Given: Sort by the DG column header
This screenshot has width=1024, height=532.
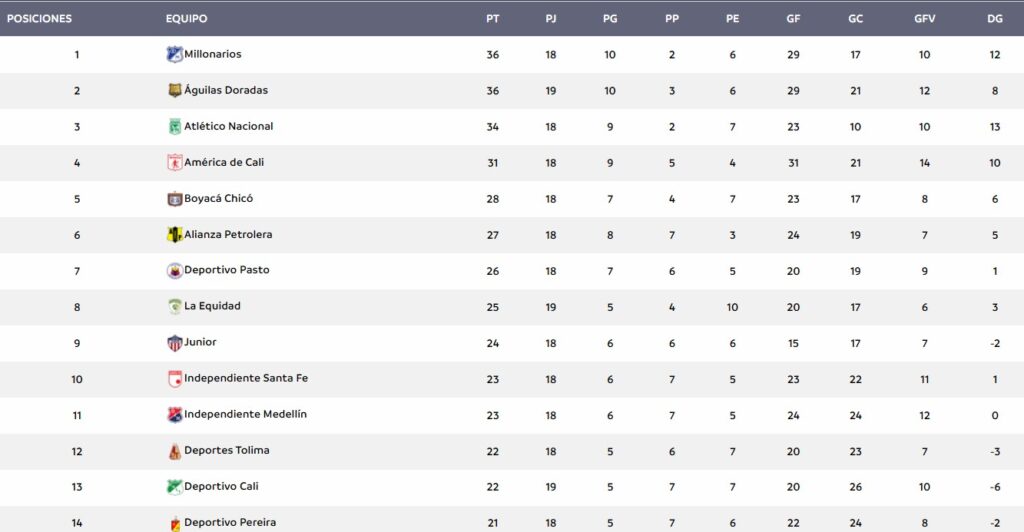Looking at the screenshot, I should [x=994, y=19].
